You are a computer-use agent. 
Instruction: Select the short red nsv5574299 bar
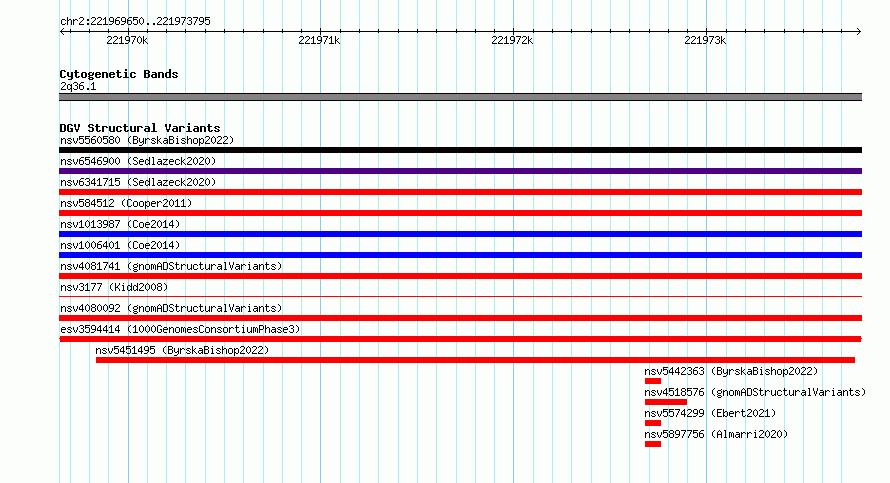653,423
